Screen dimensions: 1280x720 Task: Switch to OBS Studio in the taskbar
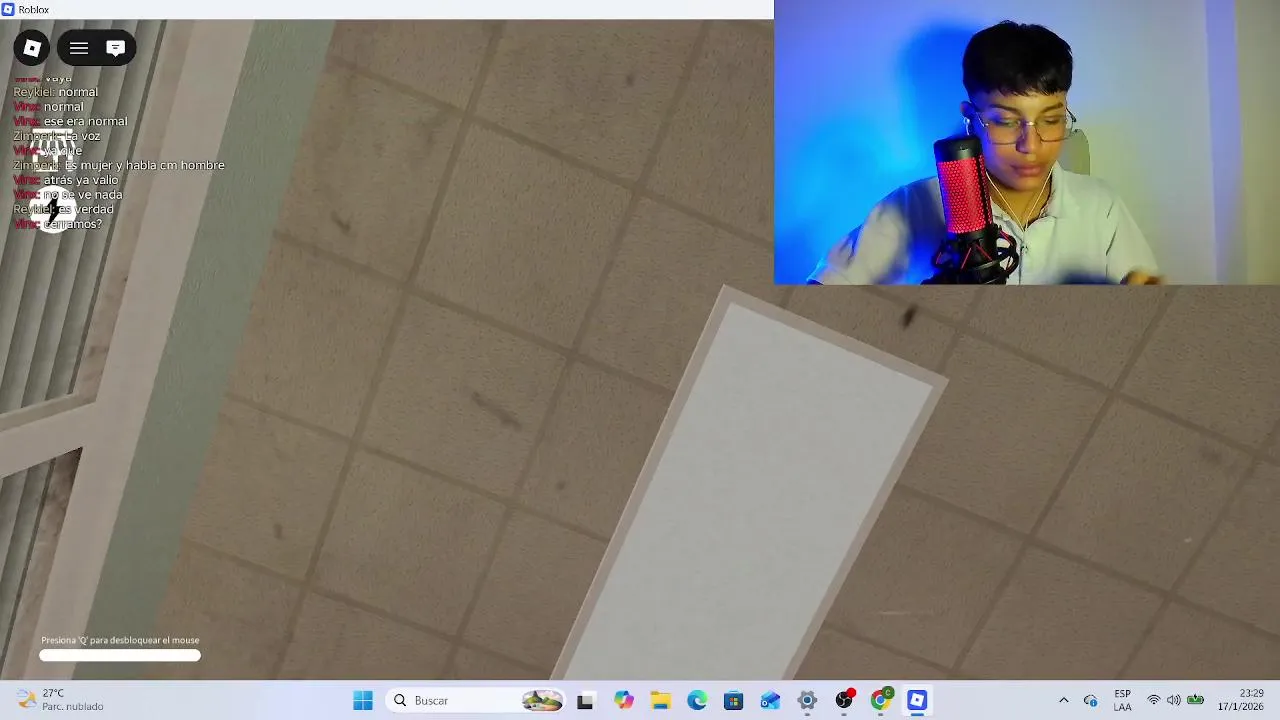[x=844, y=701]
